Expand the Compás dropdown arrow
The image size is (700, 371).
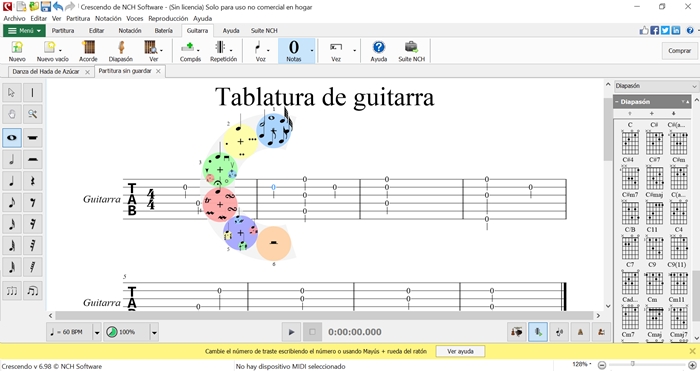pyautogui.click(x=198, y=50)
